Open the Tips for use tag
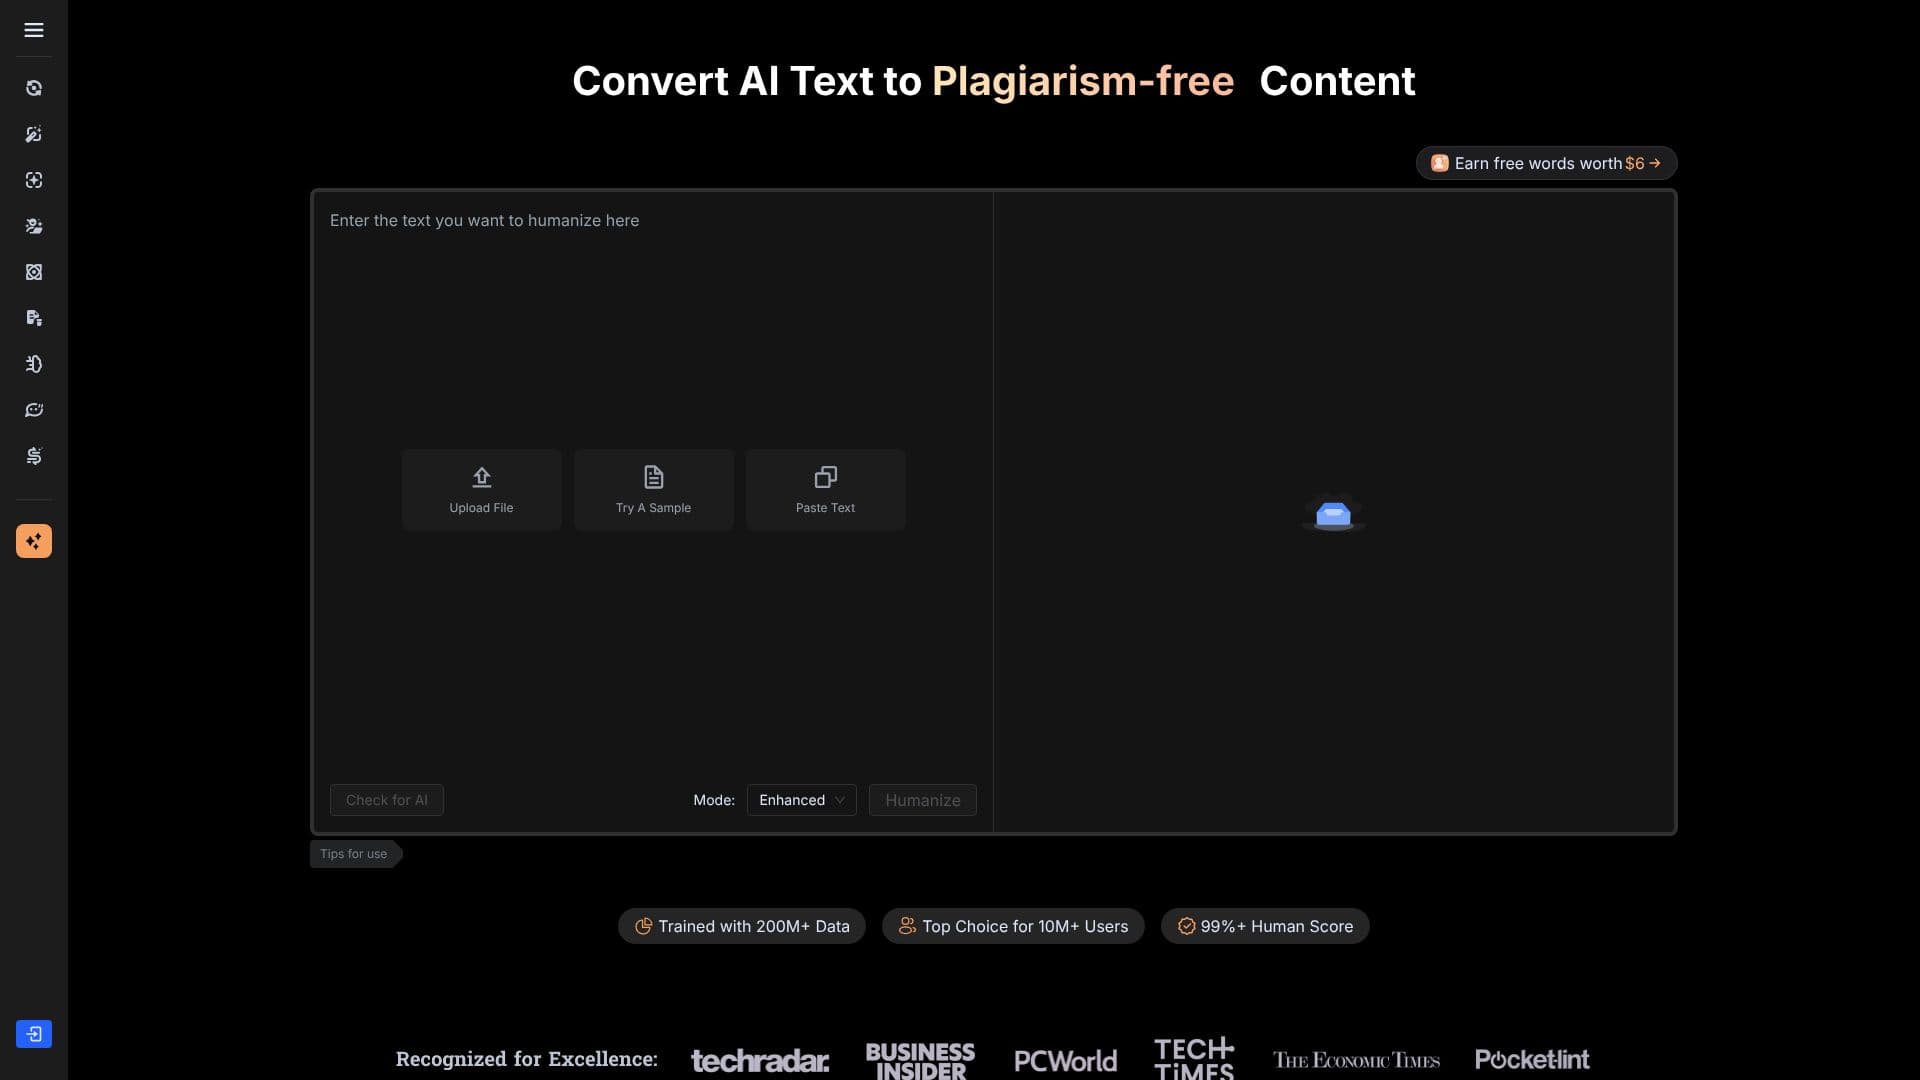The width and height of the screenshot is (1920, 1080). [355, 854]
